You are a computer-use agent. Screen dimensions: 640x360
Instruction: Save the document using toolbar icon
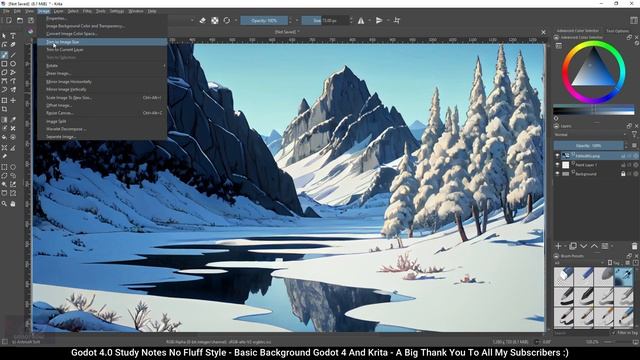[31, 20]
